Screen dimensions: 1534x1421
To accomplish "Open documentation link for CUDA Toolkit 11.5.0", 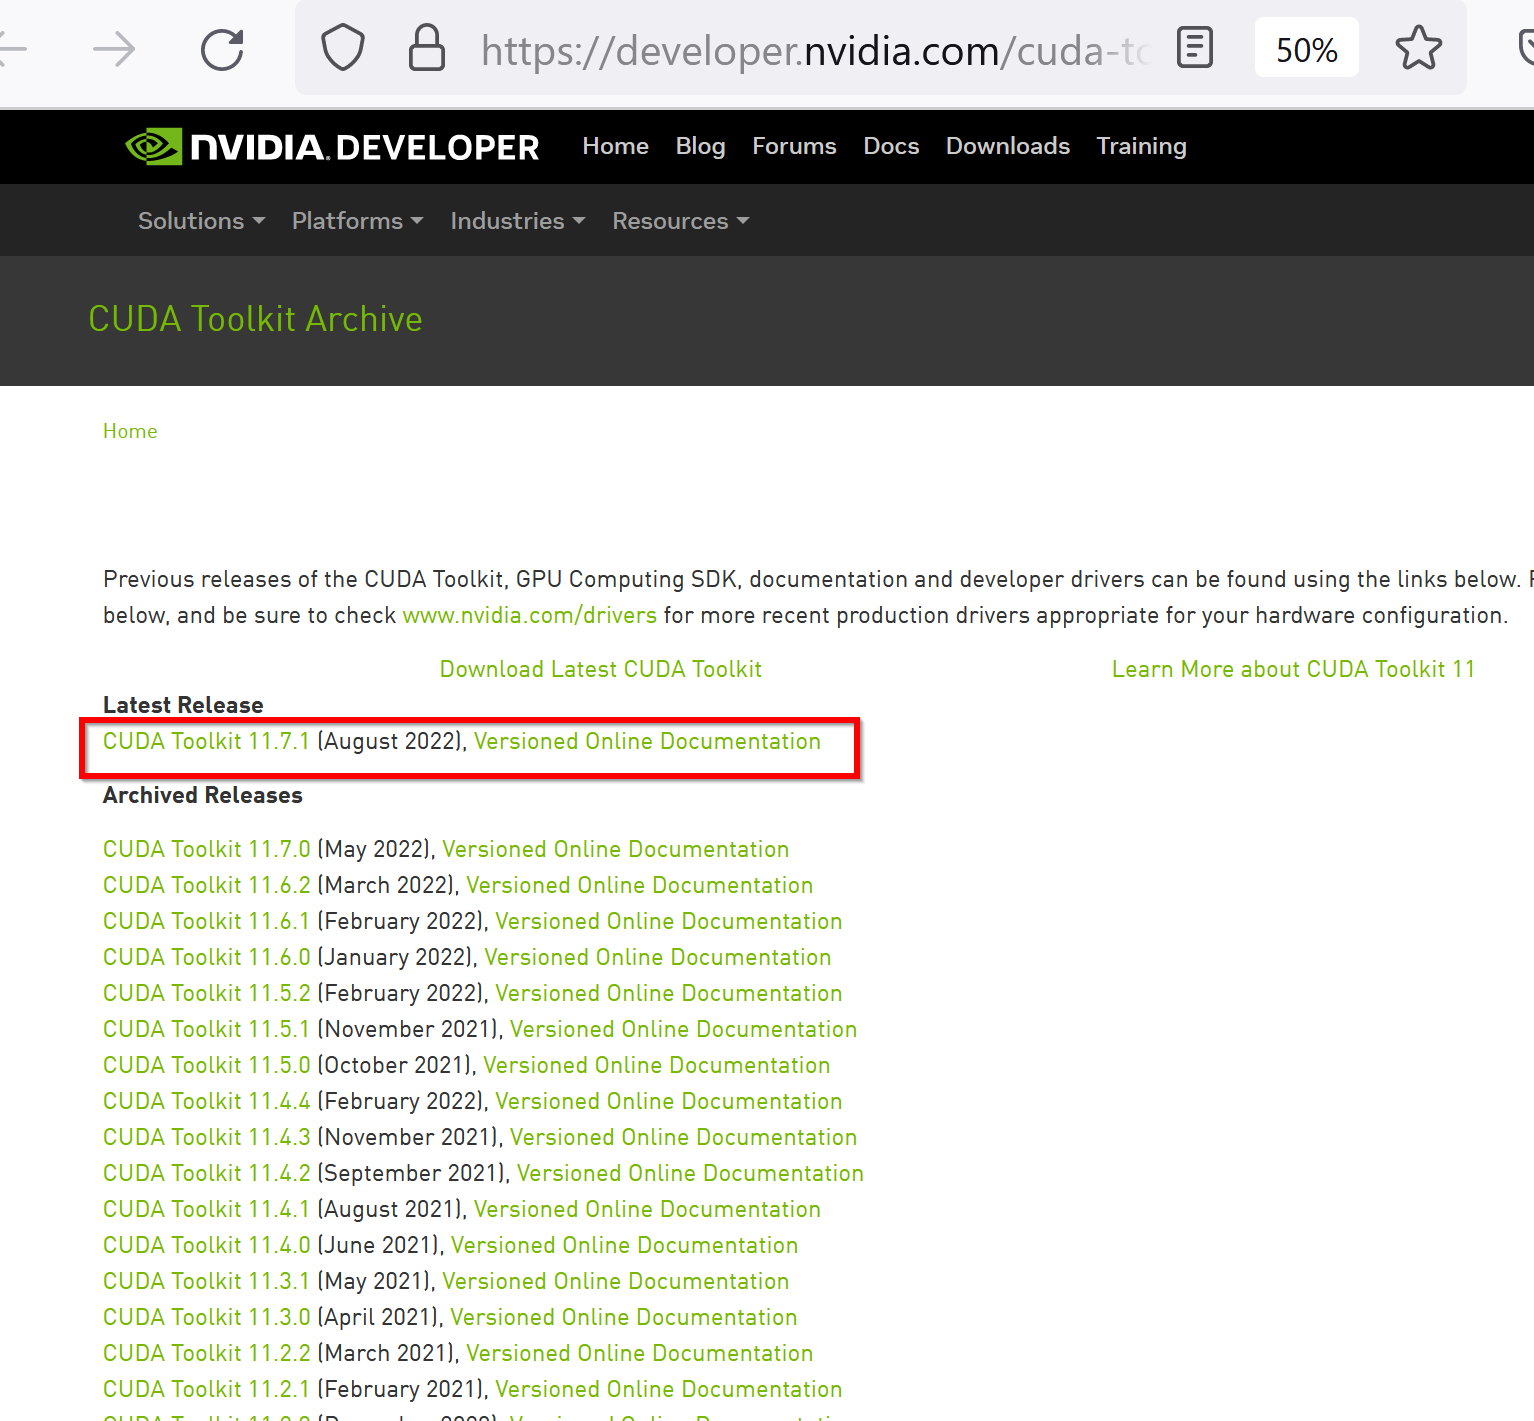I will (x=656, y=1065).
